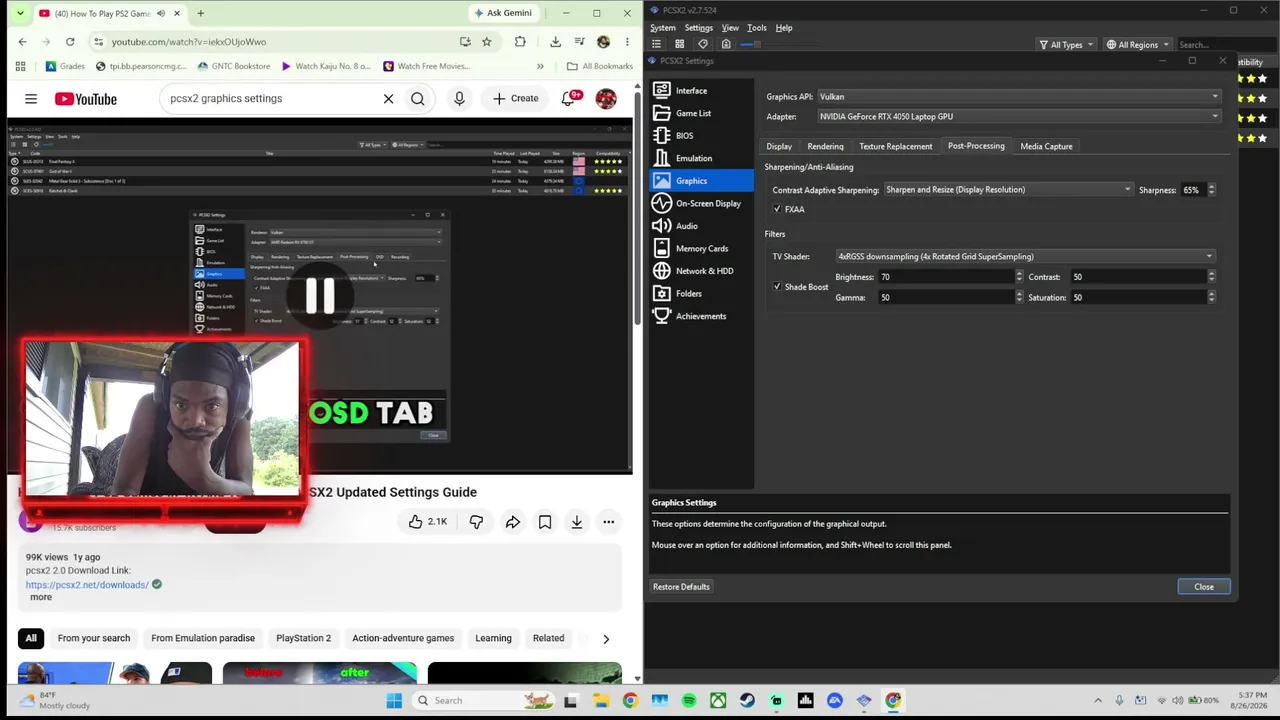Open the pcsx2.net downloads link
The height and width of the screenshot is (720, 1280).
[x=87, y=585]
